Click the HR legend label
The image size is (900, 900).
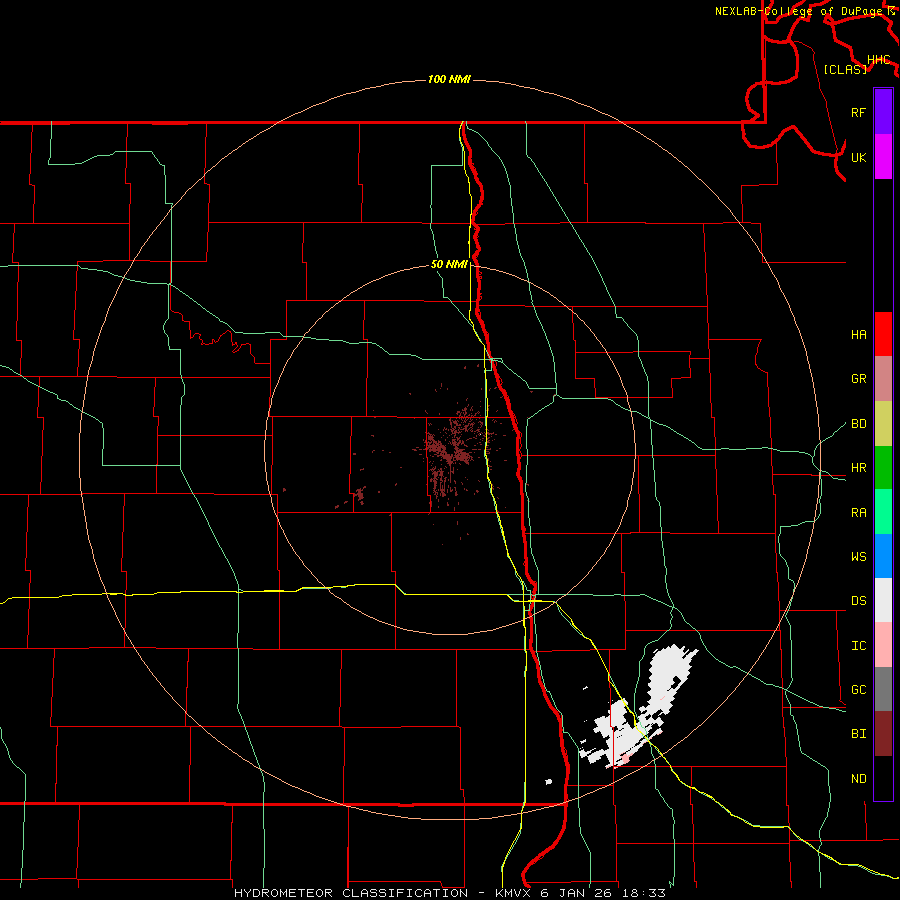(859, 467)
